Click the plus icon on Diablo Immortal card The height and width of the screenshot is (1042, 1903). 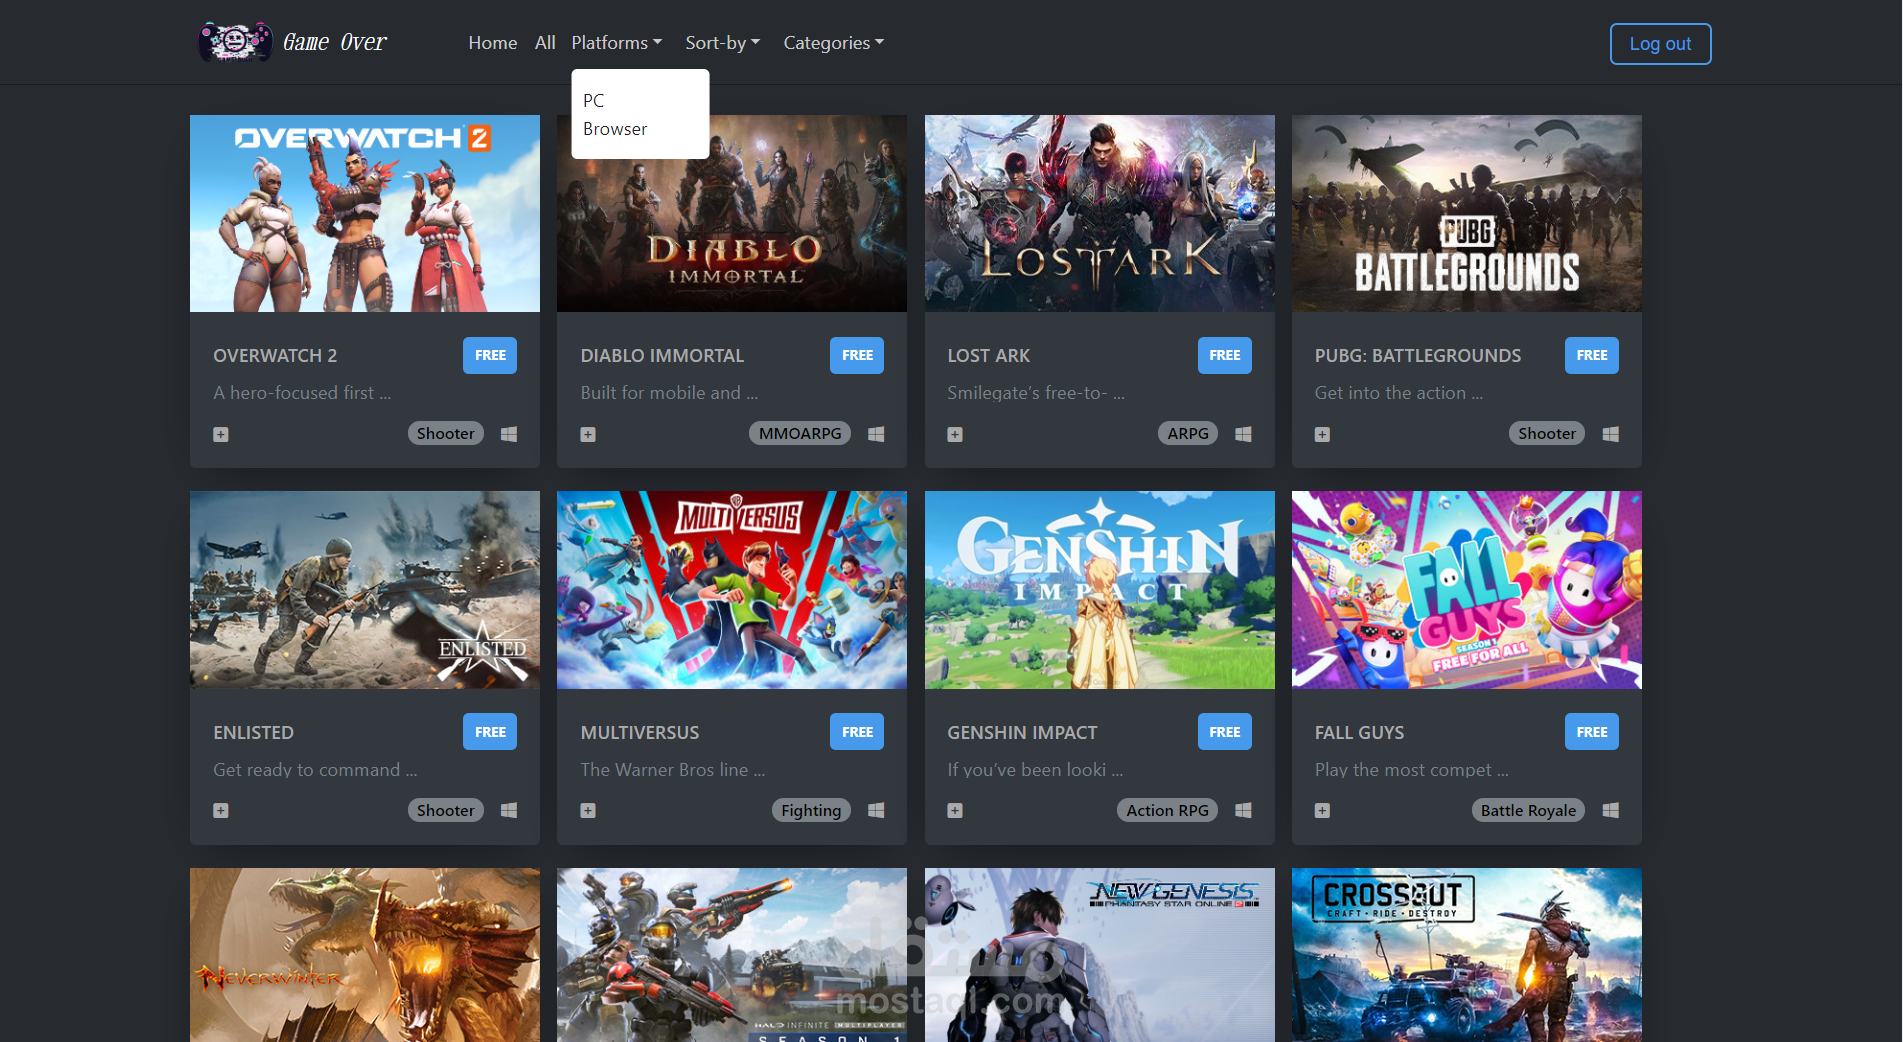coord(588,434)
